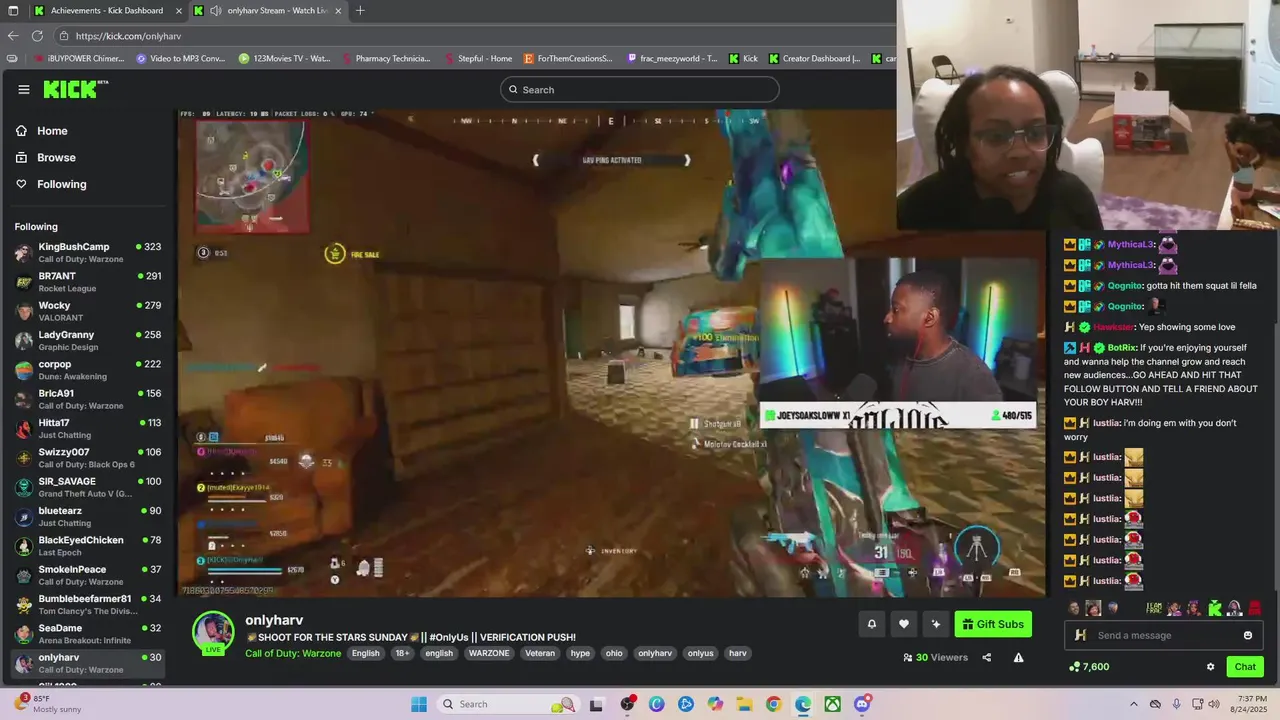Close the onlyharv Stream tab
Screen dimensions: 1280x720
[x=337, y=10]
